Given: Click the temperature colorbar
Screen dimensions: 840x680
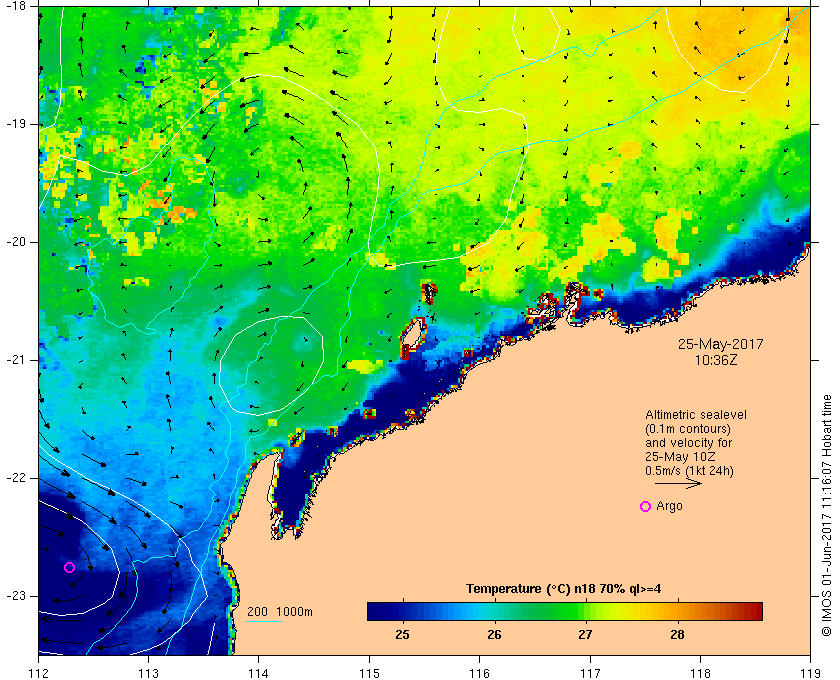Looking at the screenshot, I should (565, 611).
